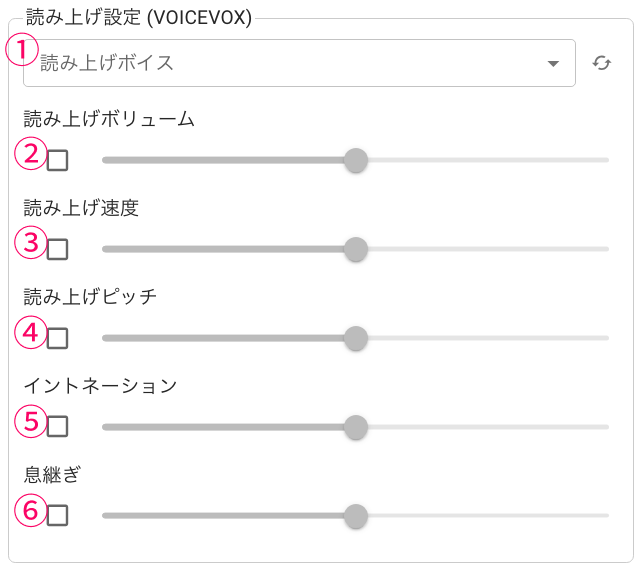
Task: Tick the イントネーション checkbox
Action: [x=58, y=427]
